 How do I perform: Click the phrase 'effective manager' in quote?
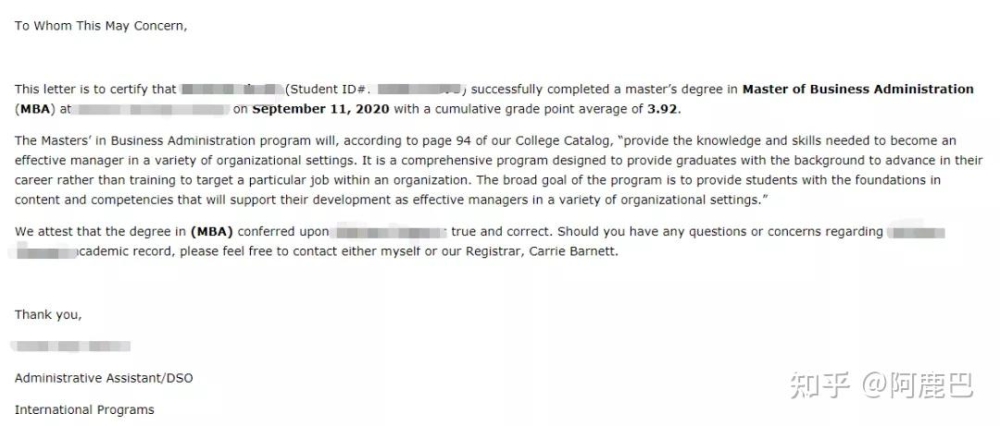click(x=58, y=161)
